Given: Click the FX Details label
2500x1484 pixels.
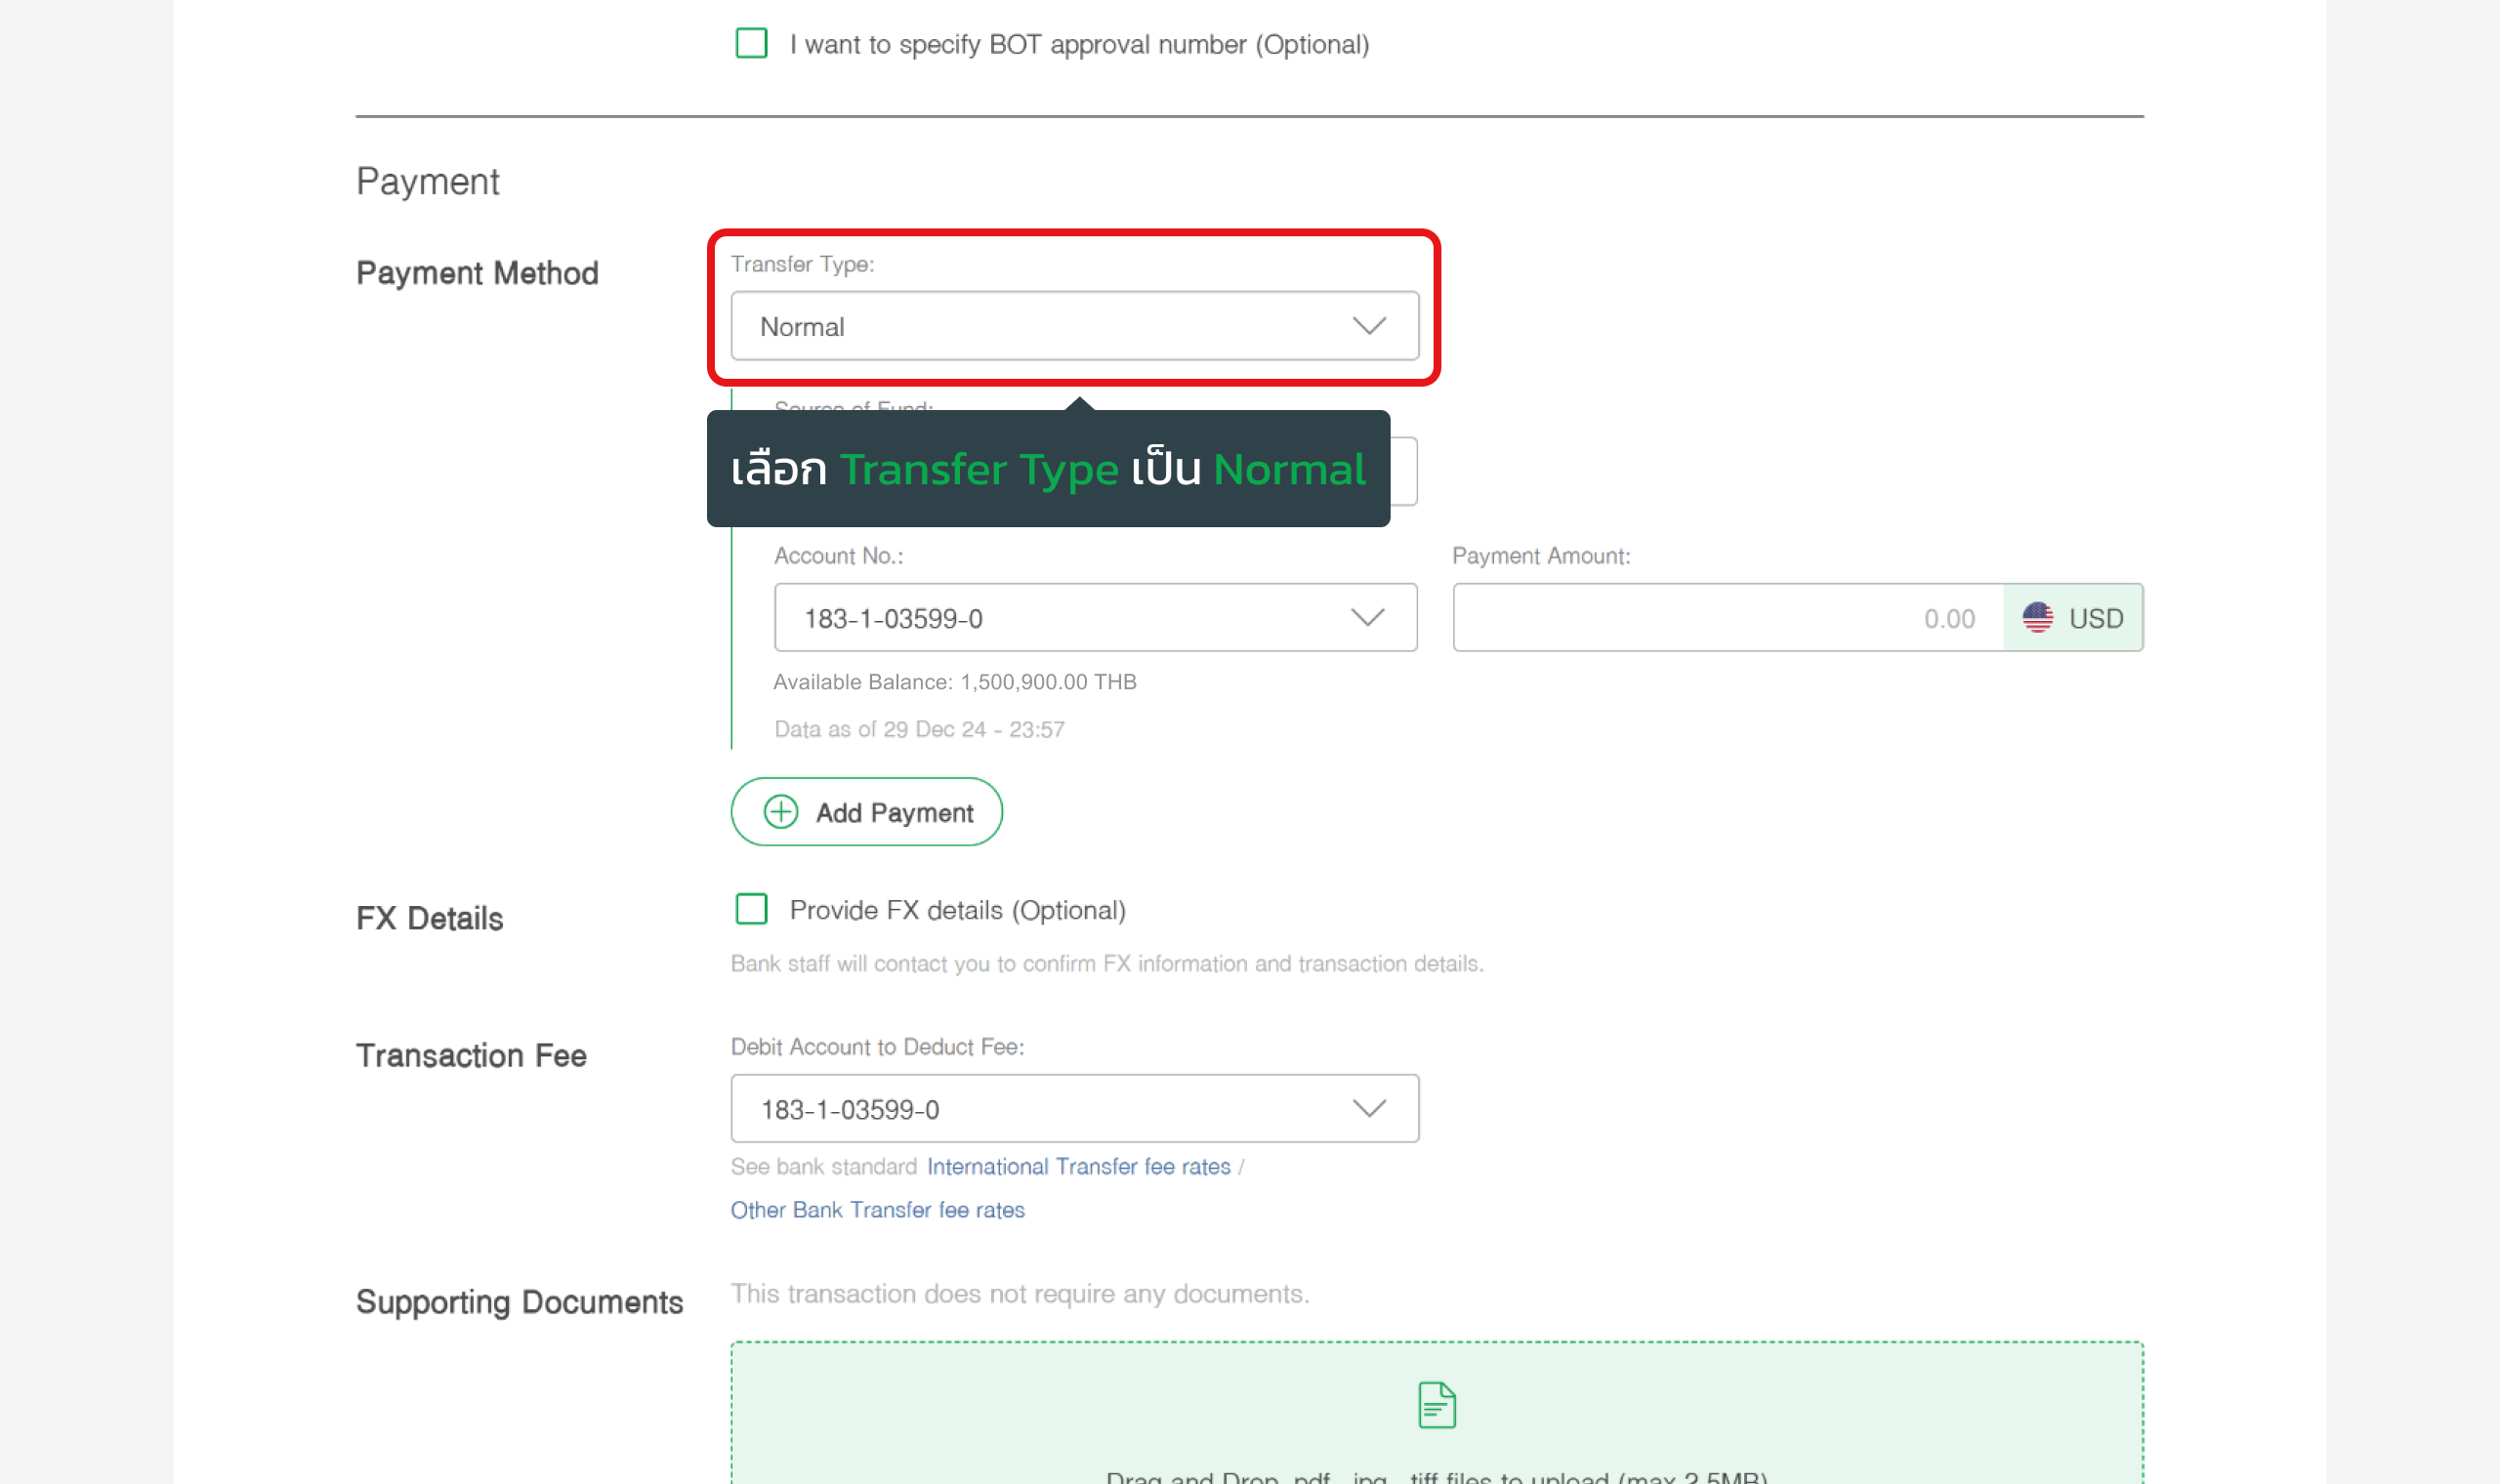Looking at the screenshot, I should tap(429, 919).
